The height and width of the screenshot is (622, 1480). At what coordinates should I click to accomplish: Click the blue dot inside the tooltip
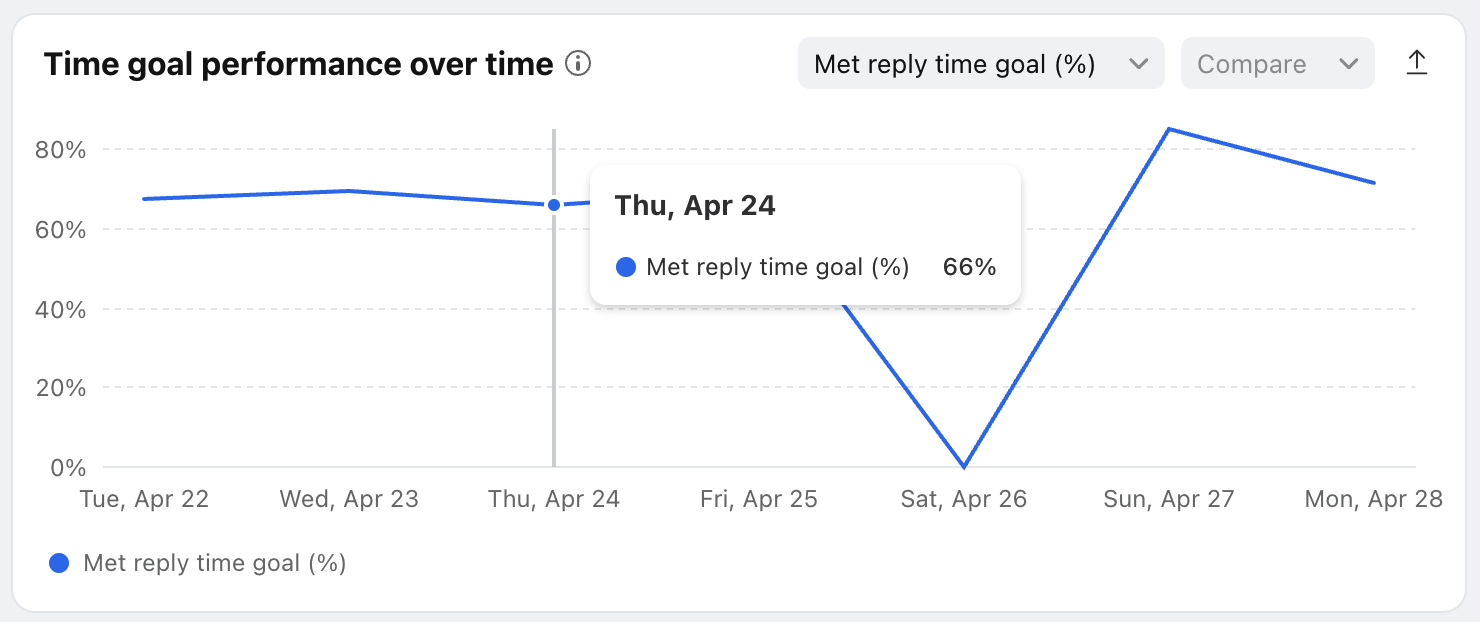coord(626,267)
